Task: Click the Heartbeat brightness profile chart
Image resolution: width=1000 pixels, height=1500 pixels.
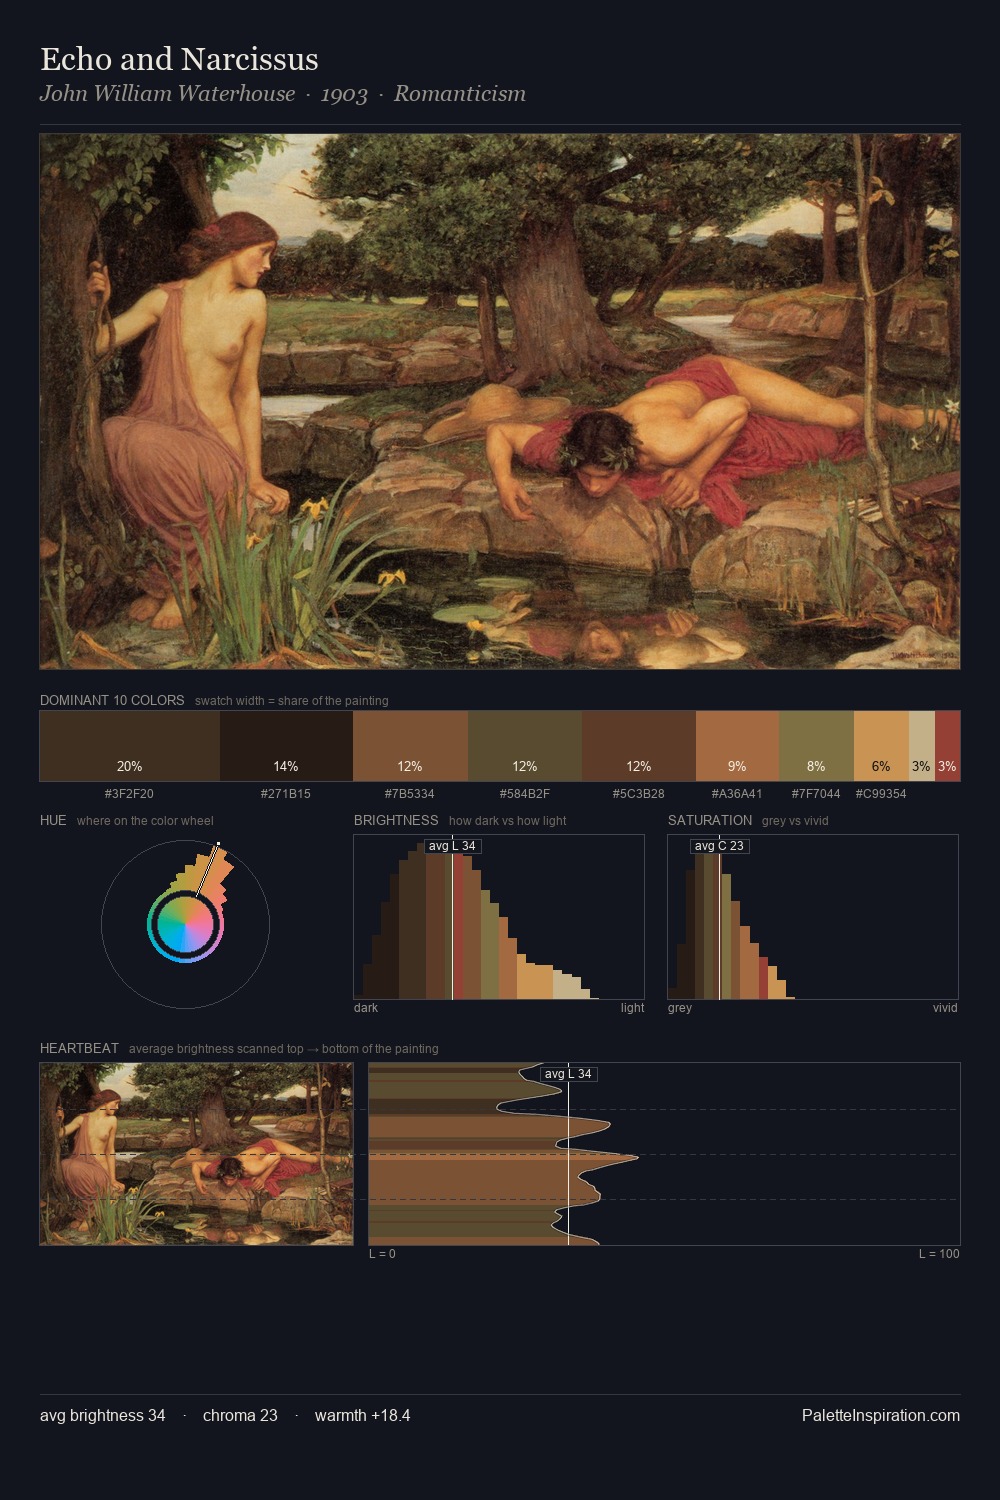Action: [x=665, y=1154]
